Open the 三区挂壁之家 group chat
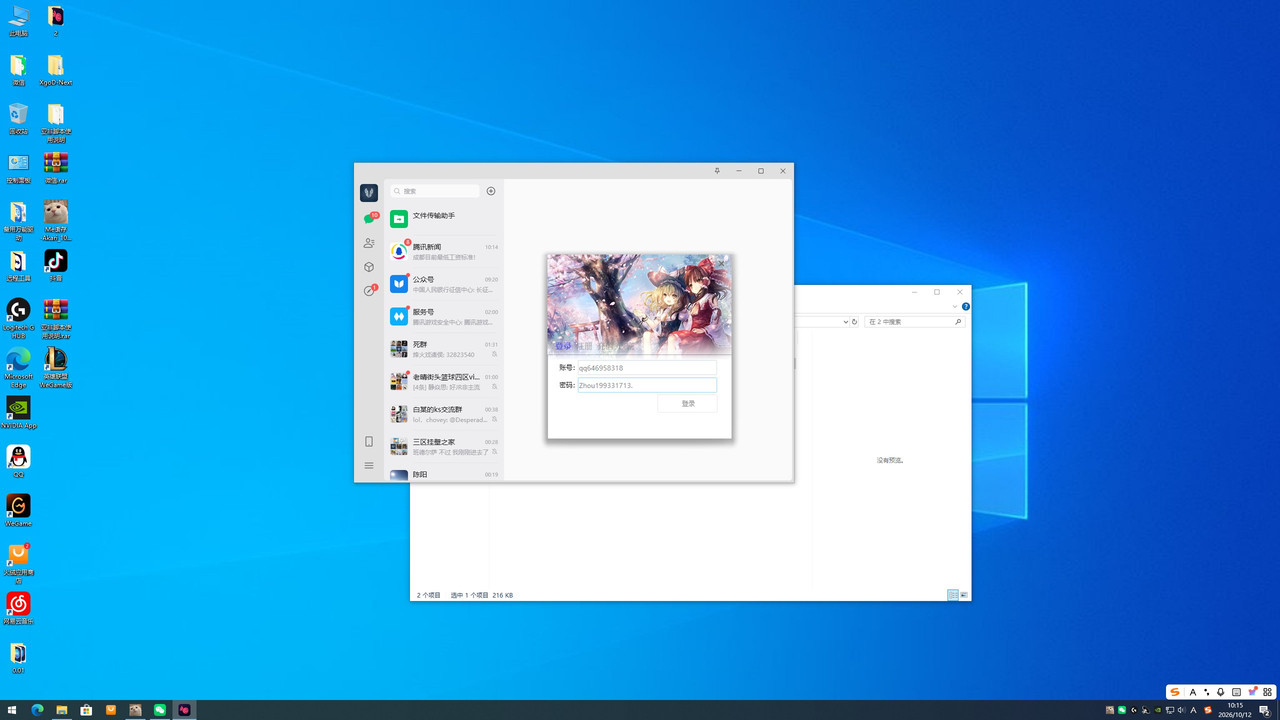This screenshot has width=1280, height=720. (x=444, y=446)
